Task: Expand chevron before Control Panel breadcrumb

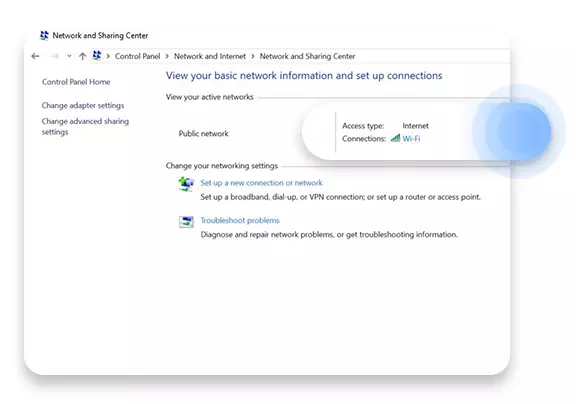Action: coord(108,56)
